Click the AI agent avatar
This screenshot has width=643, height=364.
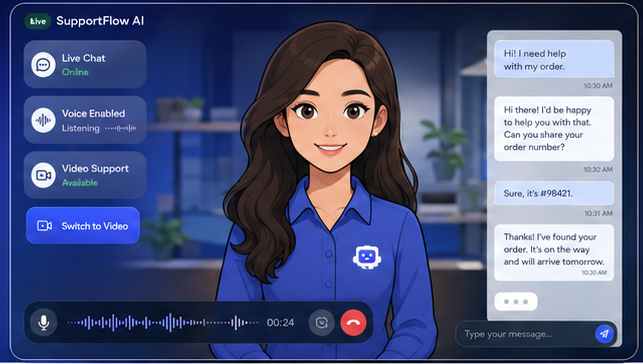(324, 189)
